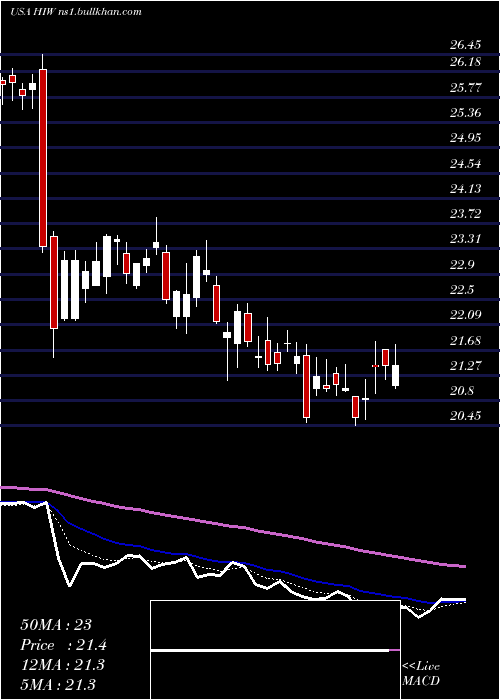This screenshot has height=700, width=500.
Task: Click the 22.5 price axis label
Action: [462, 290]
